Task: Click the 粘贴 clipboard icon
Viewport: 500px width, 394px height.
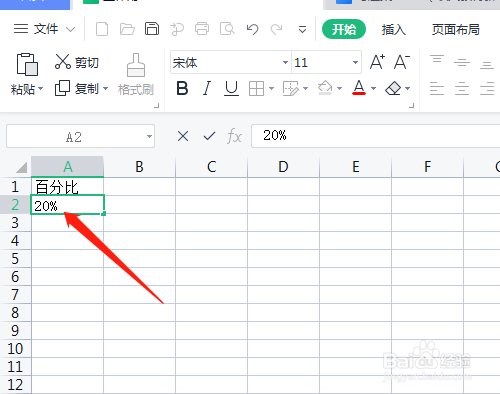Action: (27, 64)
